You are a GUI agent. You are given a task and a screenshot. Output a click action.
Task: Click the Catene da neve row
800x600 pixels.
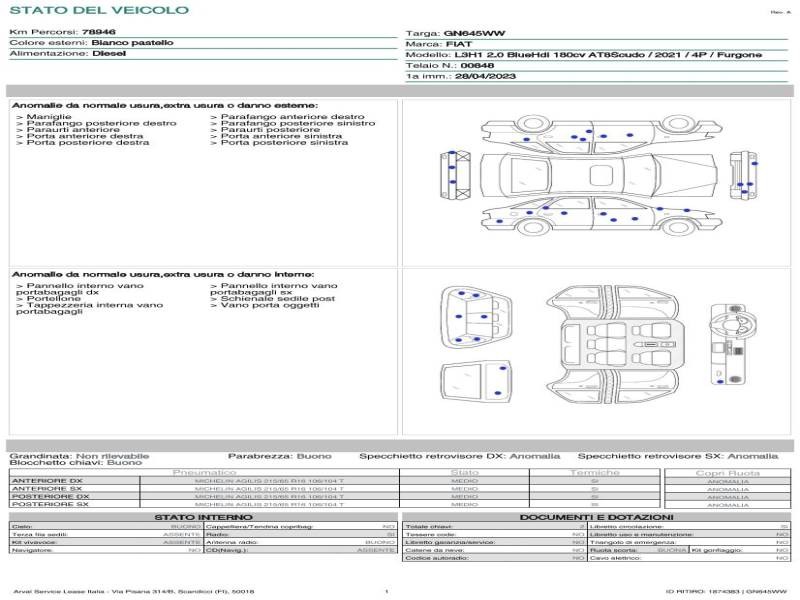point(494,550)
